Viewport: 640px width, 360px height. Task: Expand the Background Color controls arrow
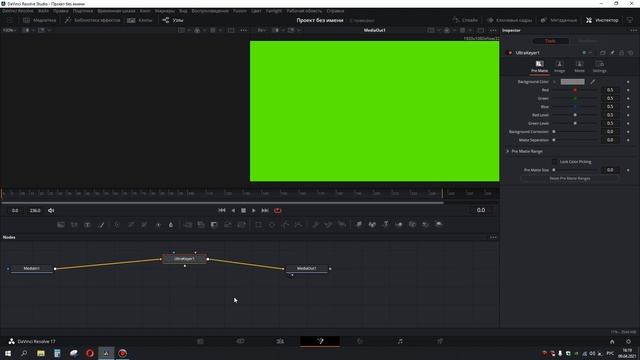click(554, 82)
